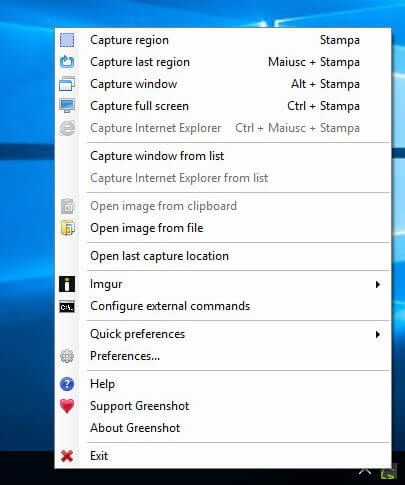405x485 pixels.
Task: Click the overlapping windows Capture window icon
Action: pos(67,84)
